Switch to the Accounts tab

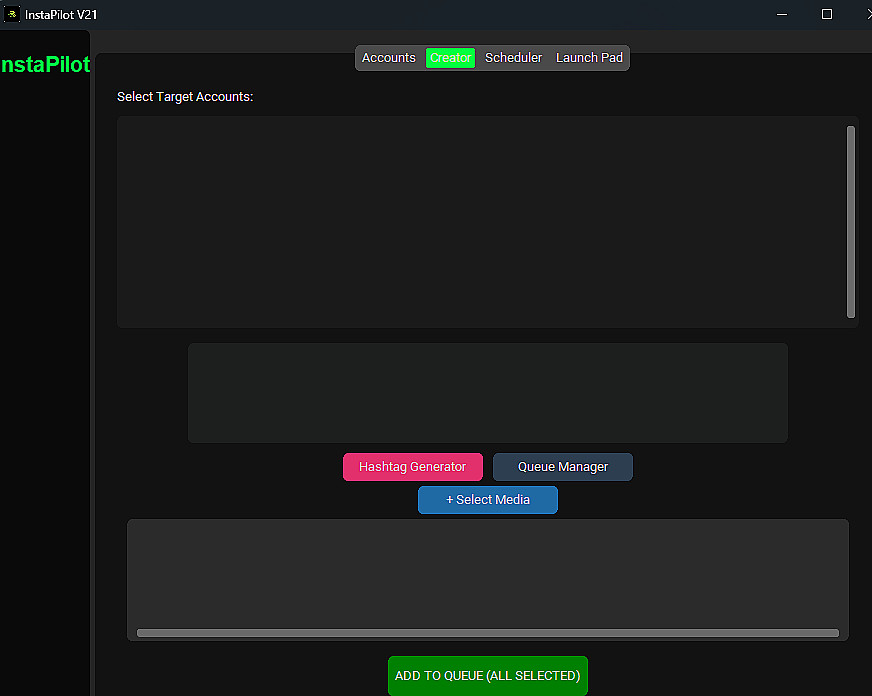point(388,58)
